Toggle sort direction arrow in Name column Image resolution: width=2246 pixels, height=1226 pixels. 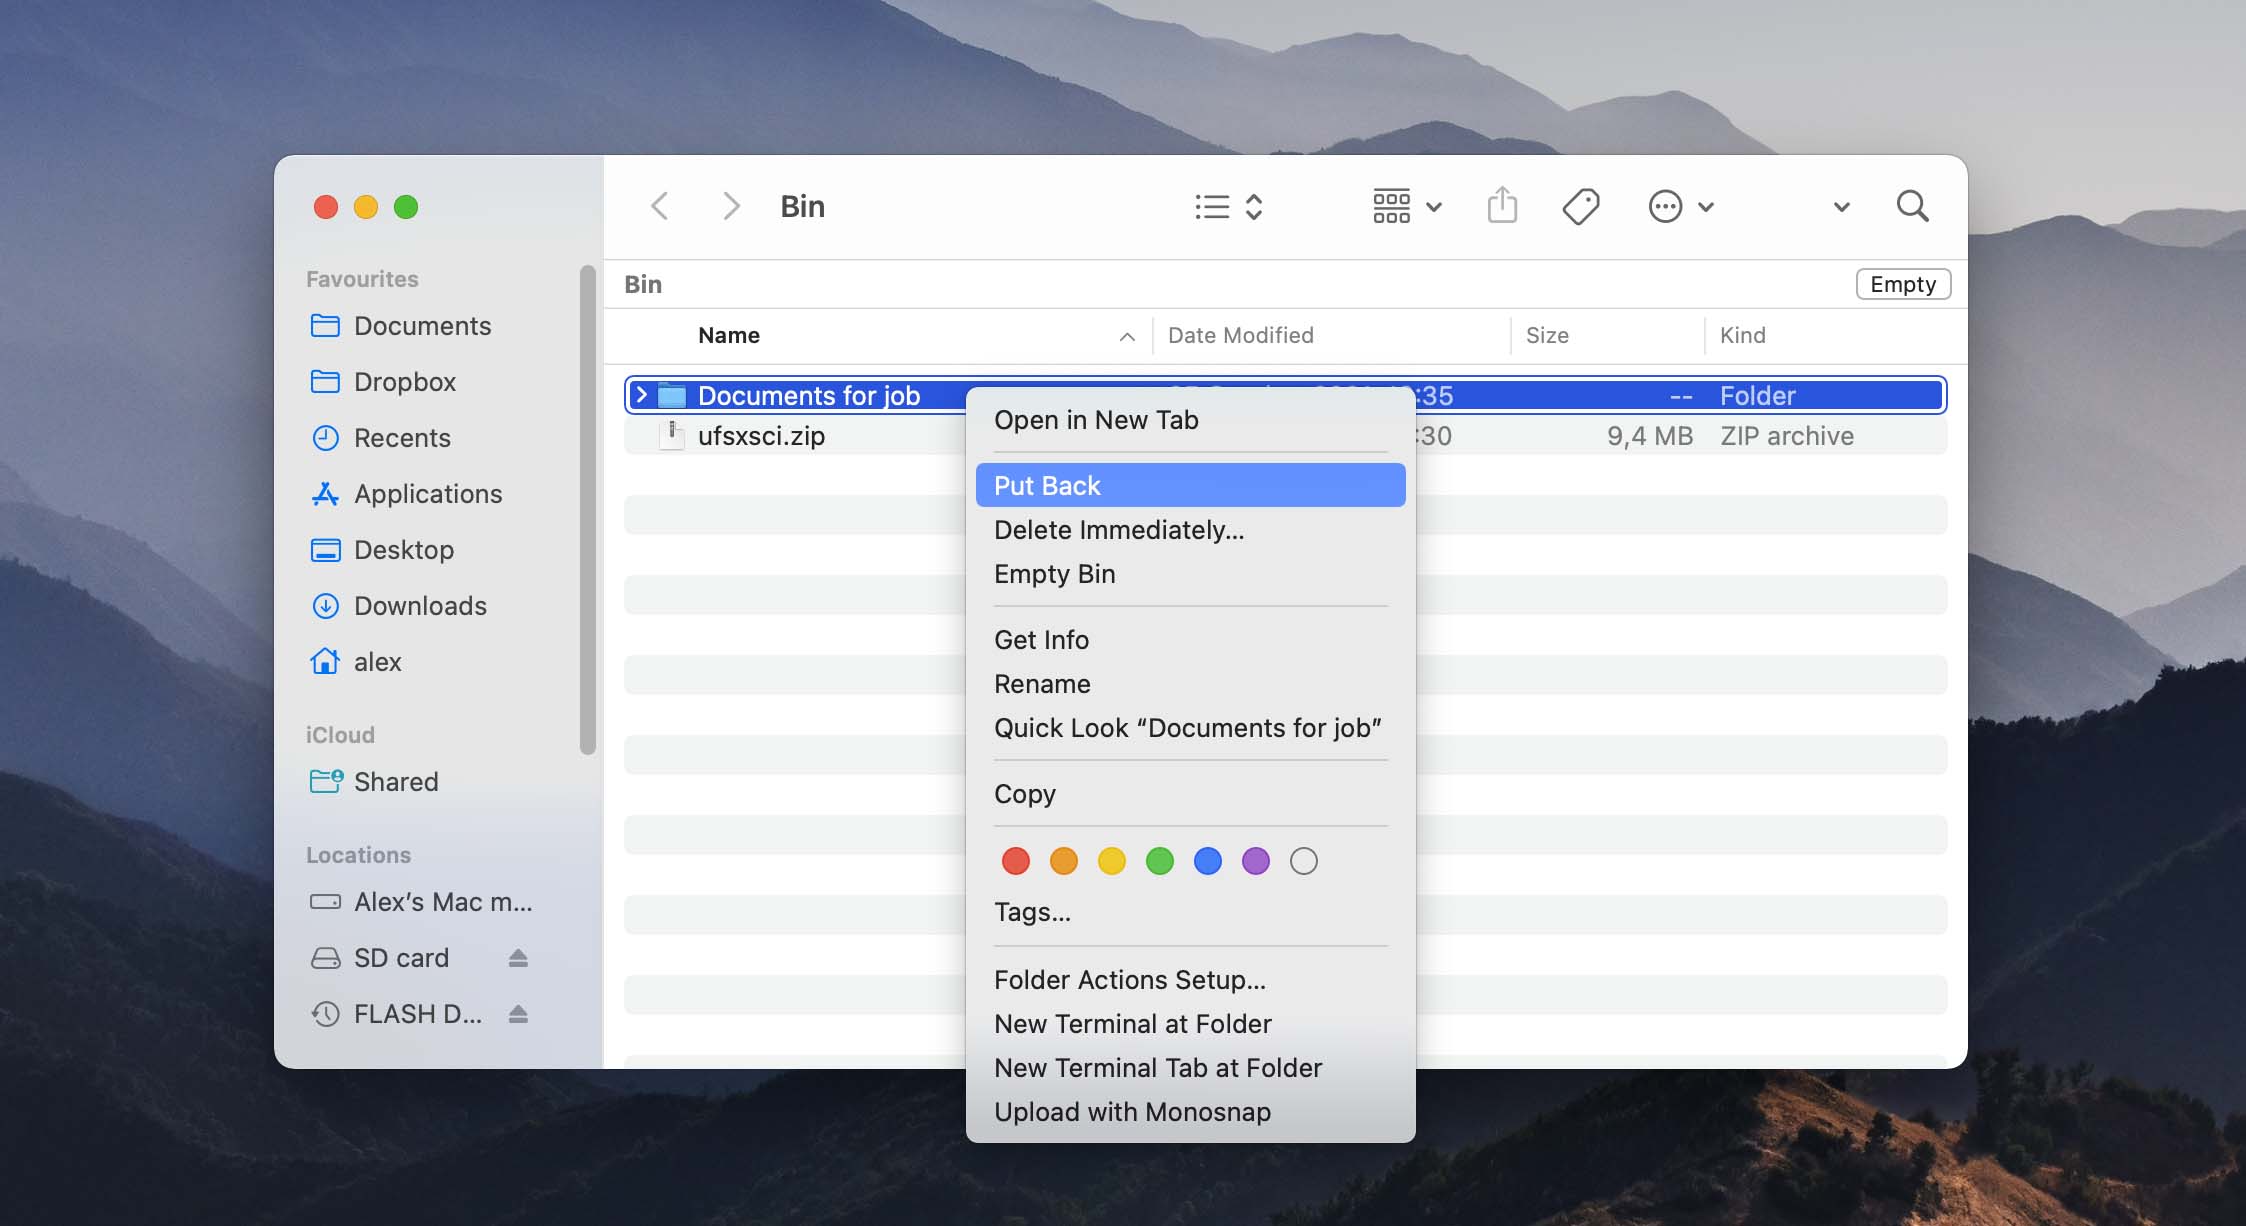(x=1127, y=337)
